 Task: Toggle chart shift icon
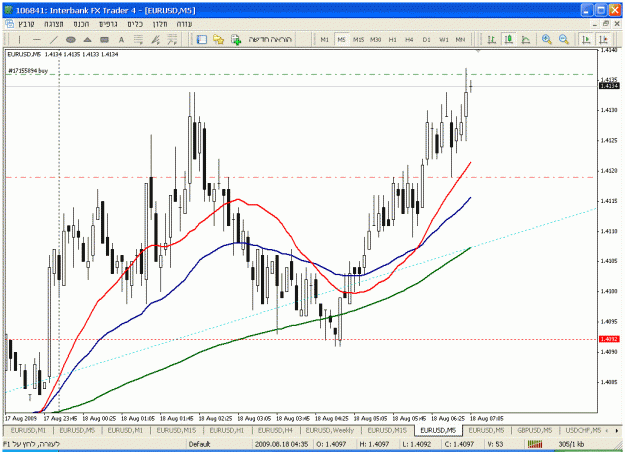(x=603, y=39)
